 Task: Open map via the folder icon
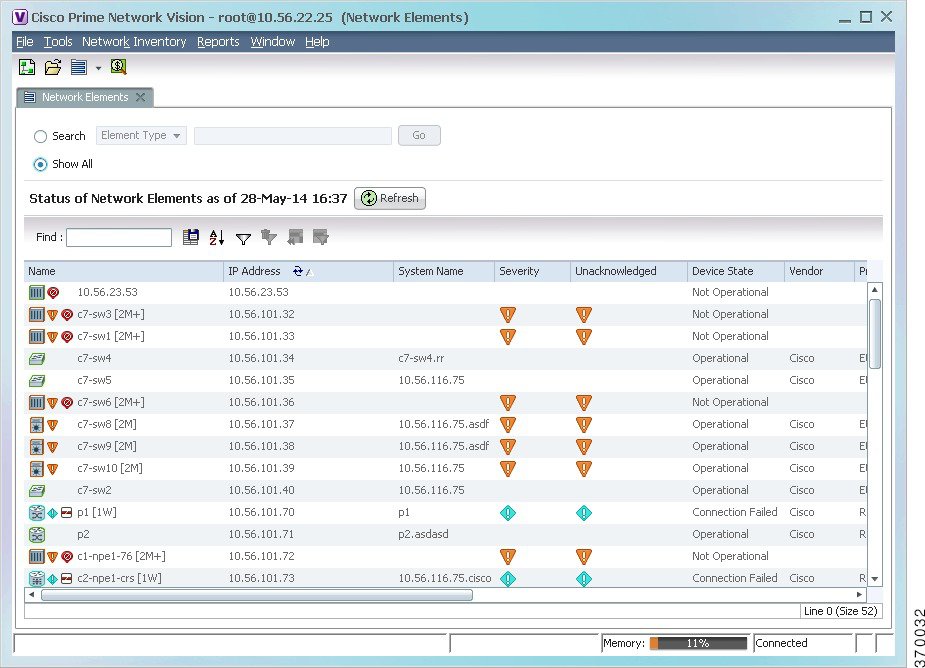53,67
